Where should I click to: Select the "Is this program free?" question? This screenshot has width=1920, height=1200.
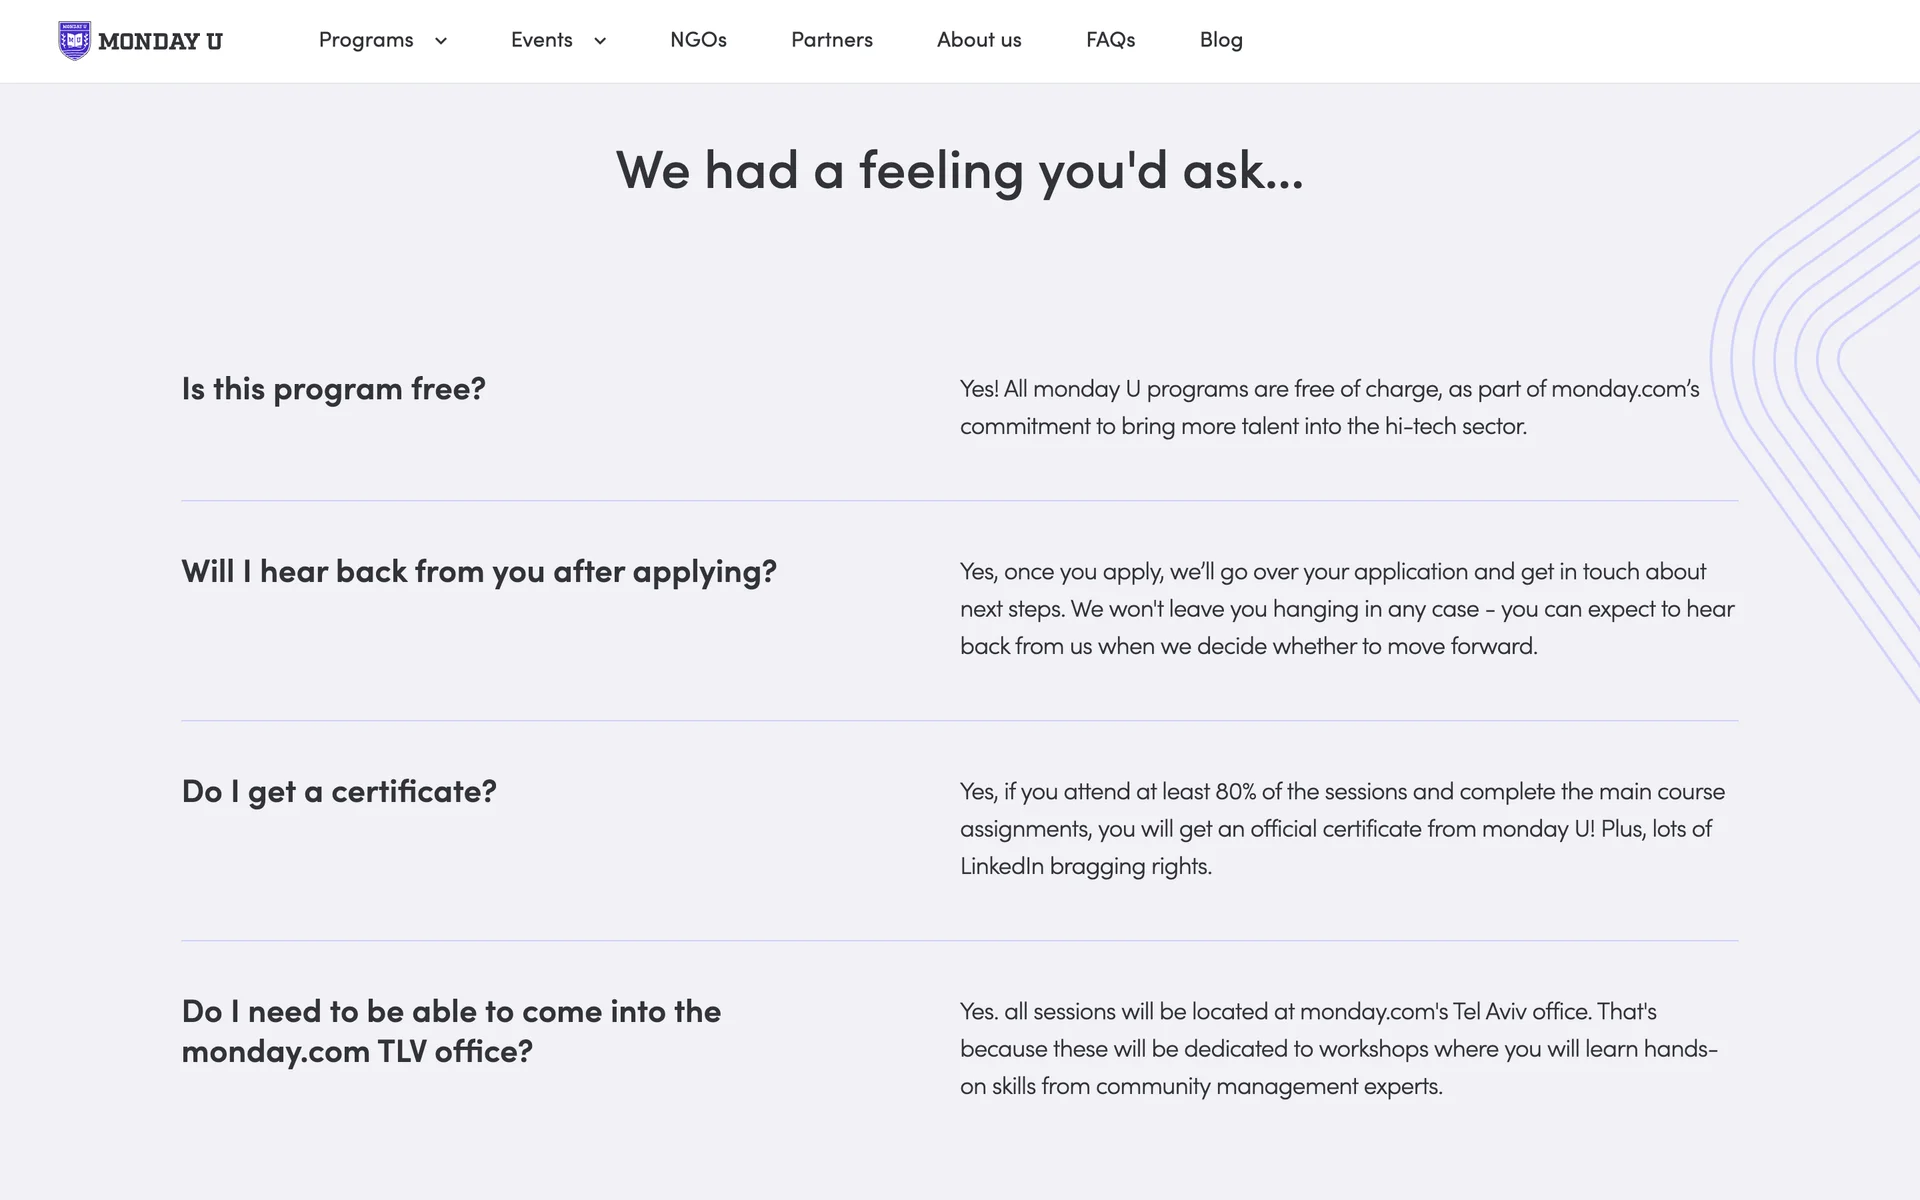tap(333, 389)
